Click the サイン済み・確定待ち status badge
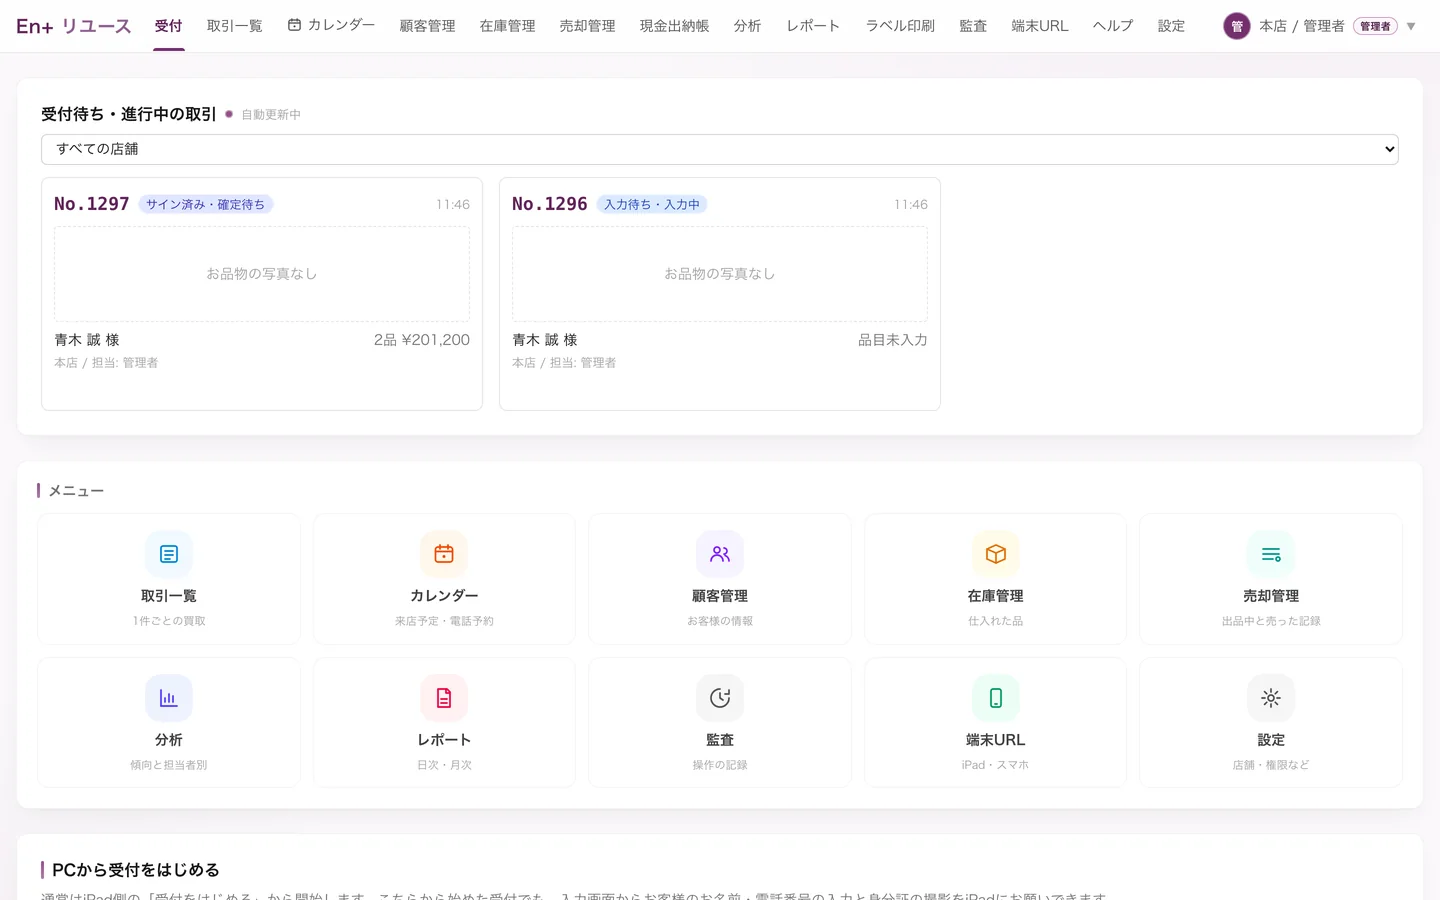The image size is (1440, 900). pos(206,204)
